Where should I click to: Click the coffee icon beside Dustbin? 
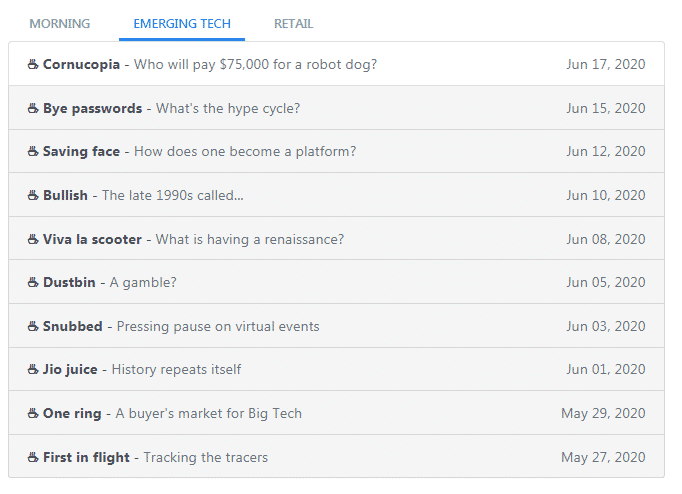33,282
